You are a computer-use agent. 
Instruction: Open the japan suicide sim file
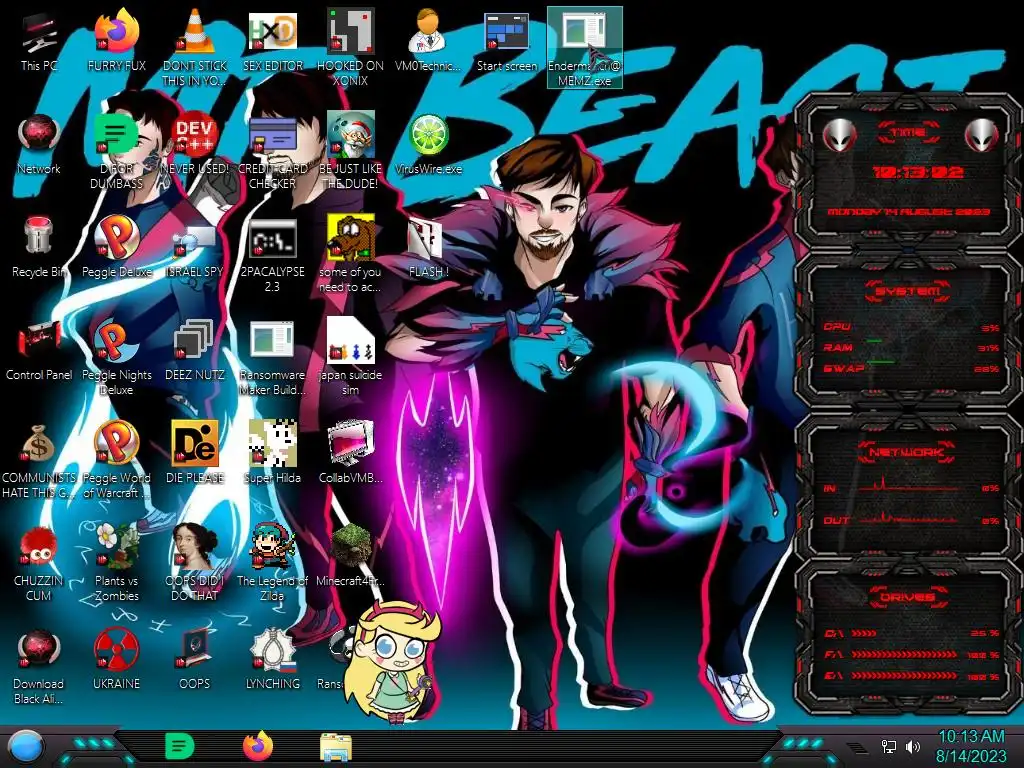point(350,356)
